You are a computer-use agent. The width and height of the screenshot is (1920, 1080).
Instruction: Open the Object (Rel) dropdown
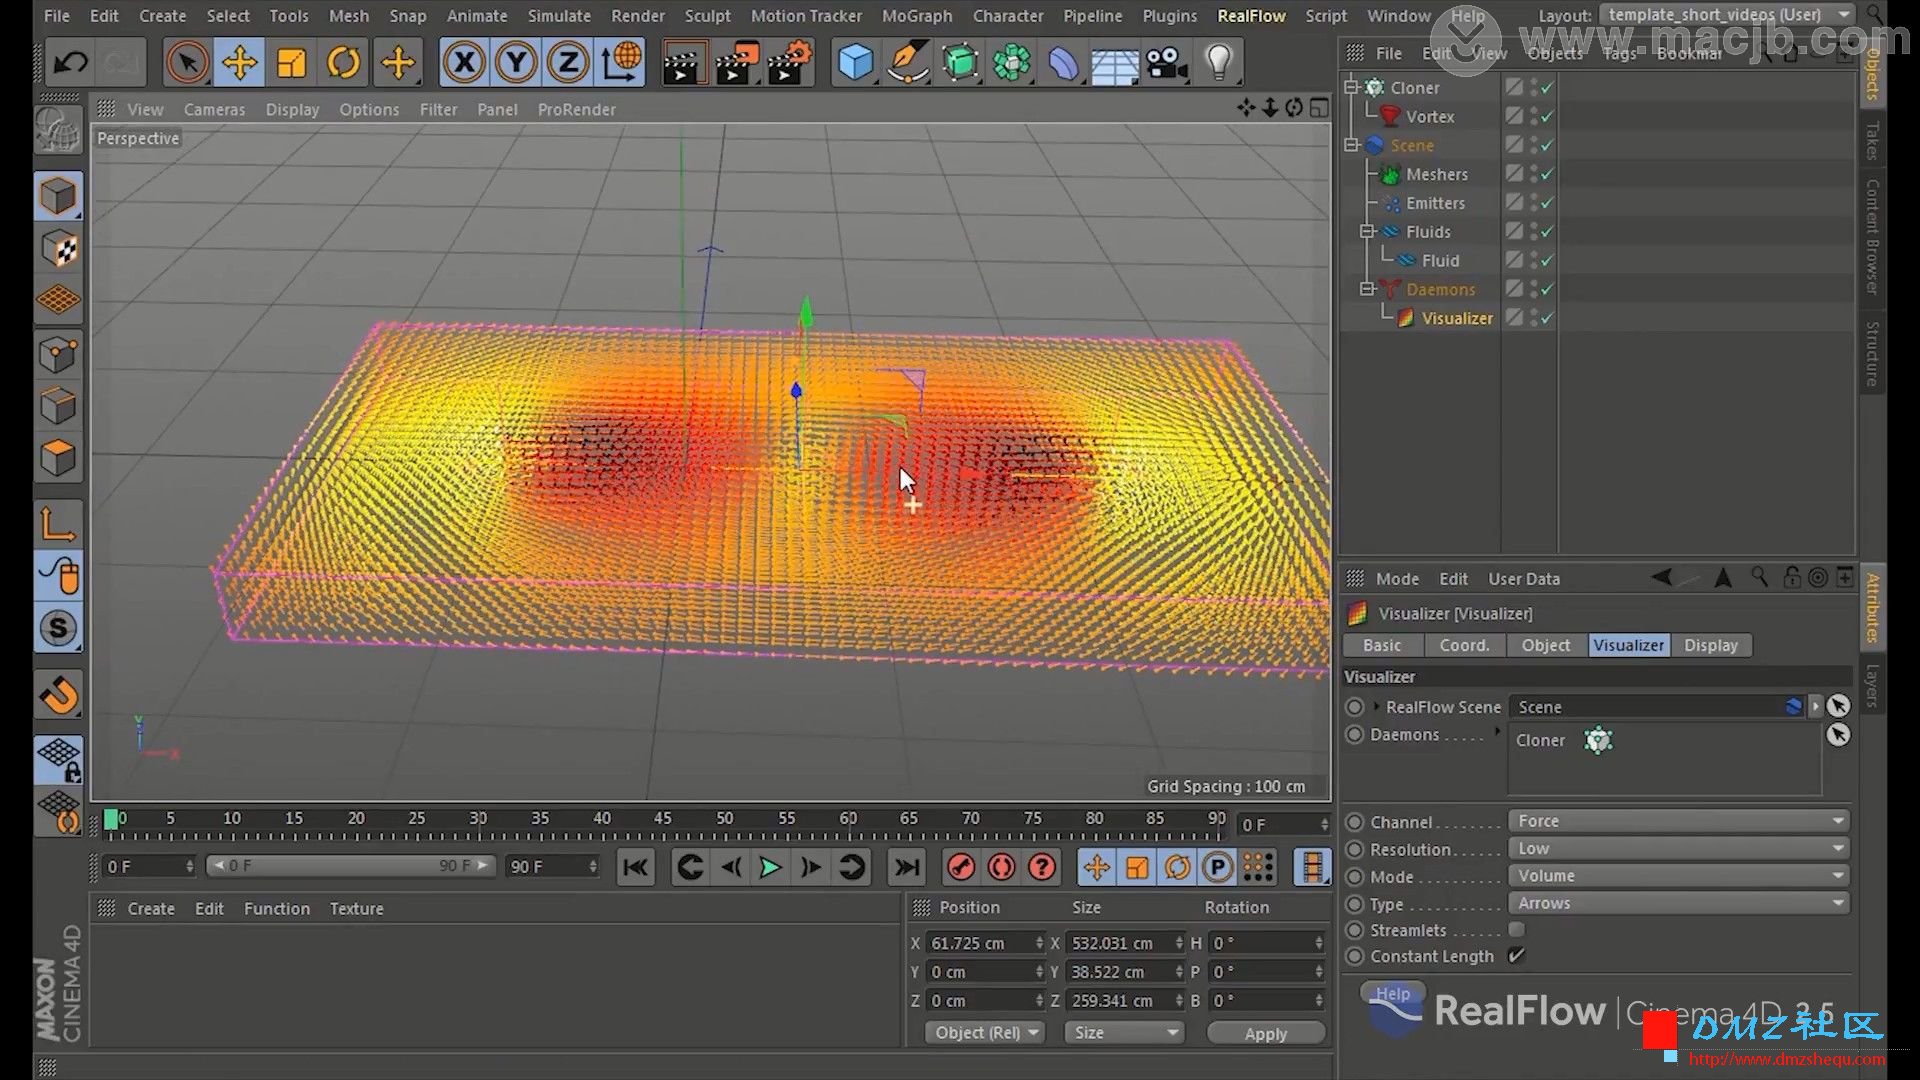(x=984, y=1033)
